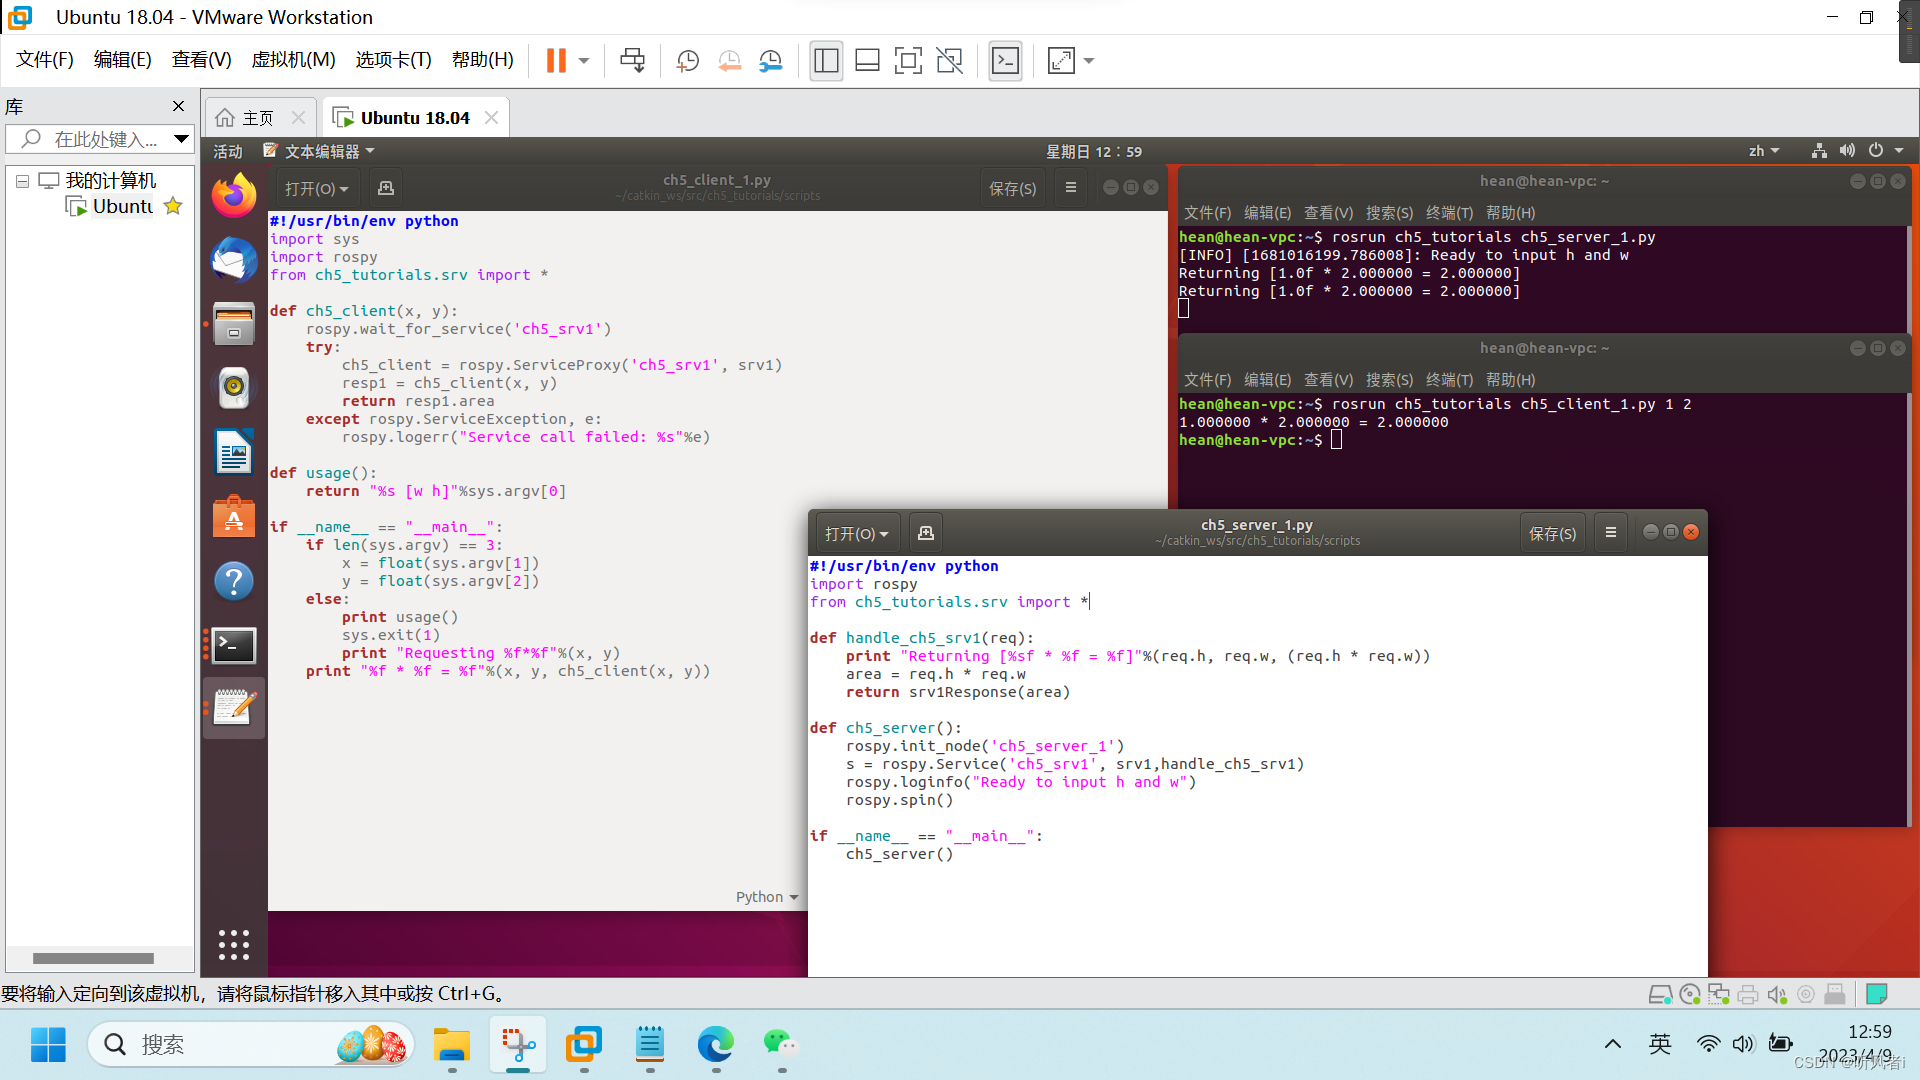This screenshot has width=1920, height=1080.
Task: Open the 打开(O) dropdown in ch5_client_1.py editor
Action: tap(316, 188)
